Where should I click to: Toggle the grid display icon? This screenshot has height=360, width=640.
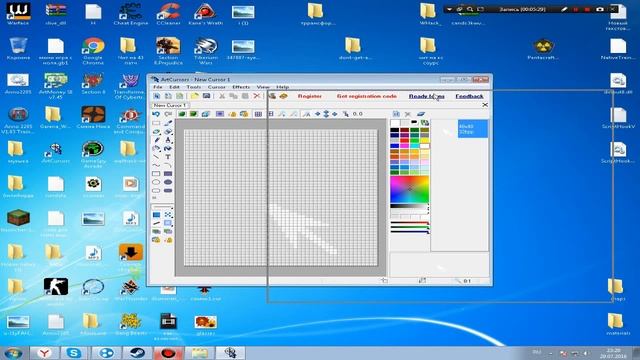click(258, 114)
